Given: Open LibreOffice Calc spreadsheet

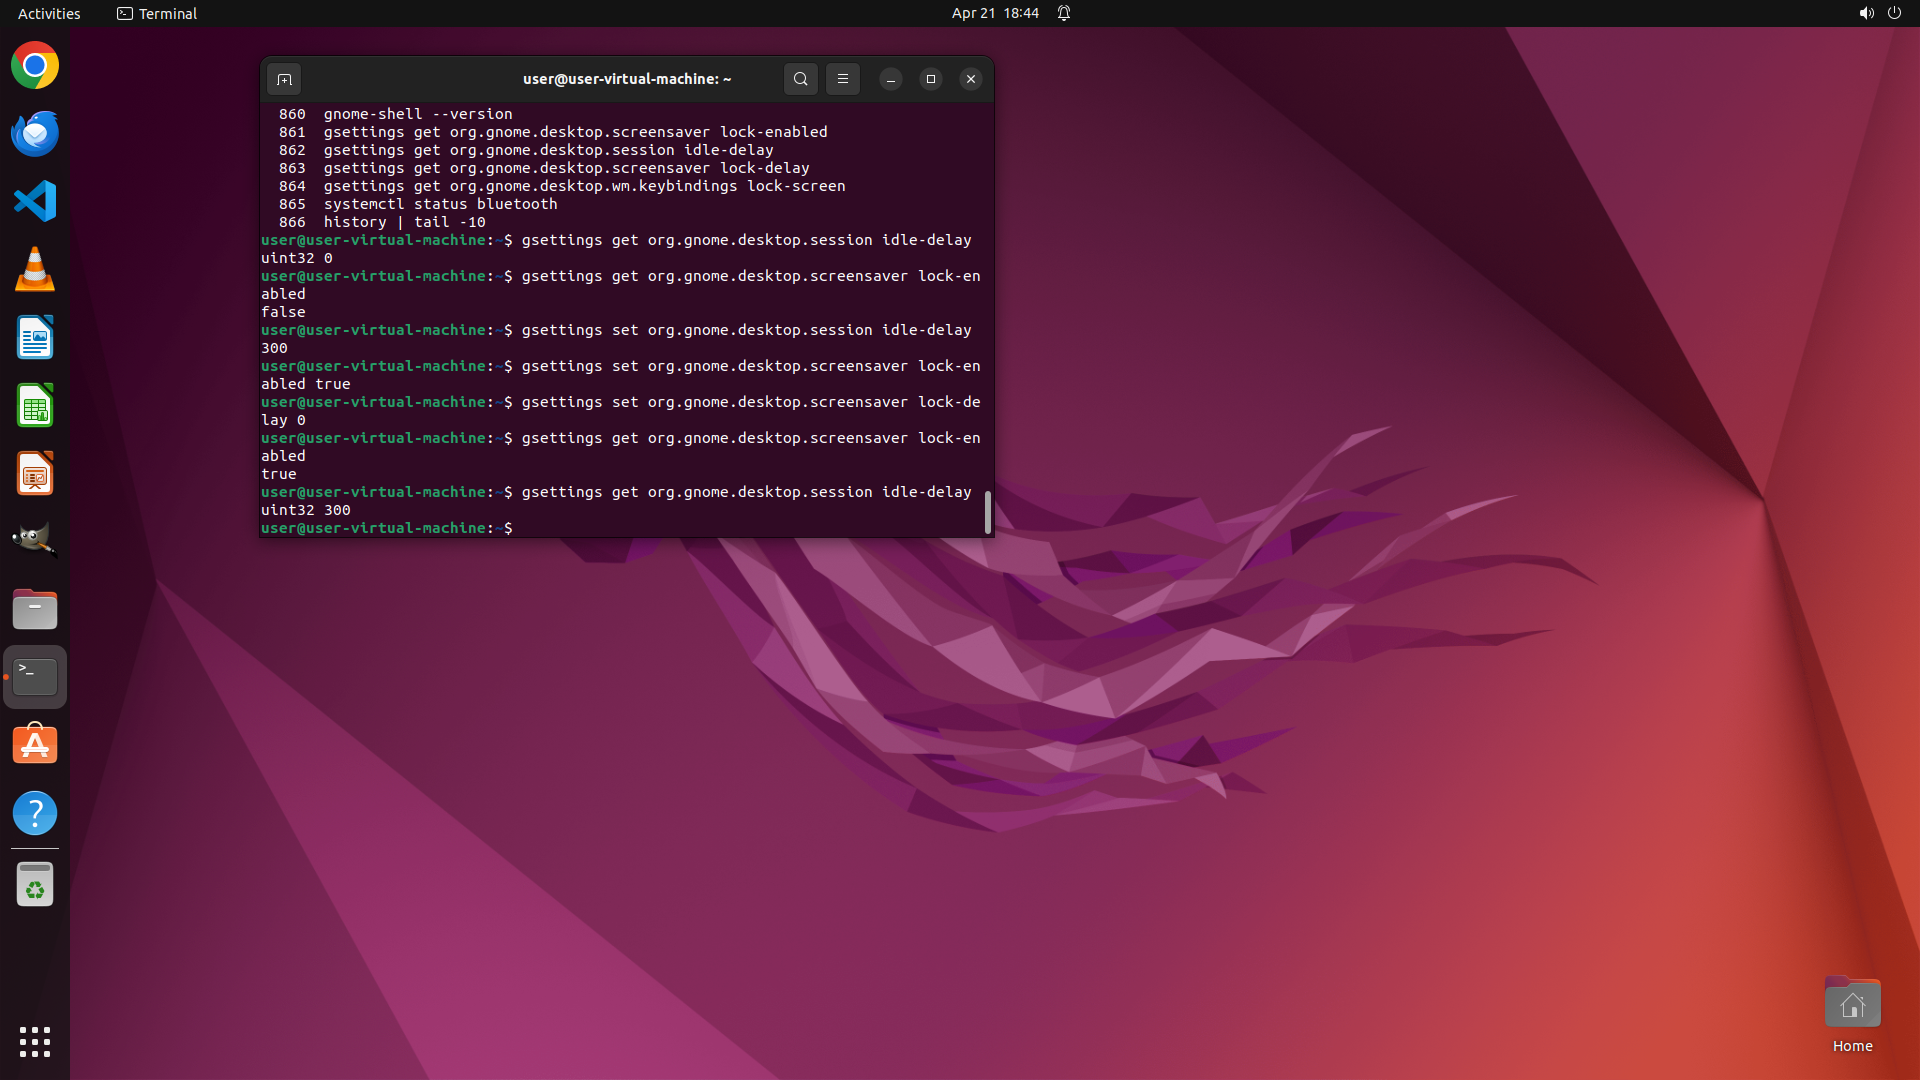Looking at the screenshot, I should 35,406.
